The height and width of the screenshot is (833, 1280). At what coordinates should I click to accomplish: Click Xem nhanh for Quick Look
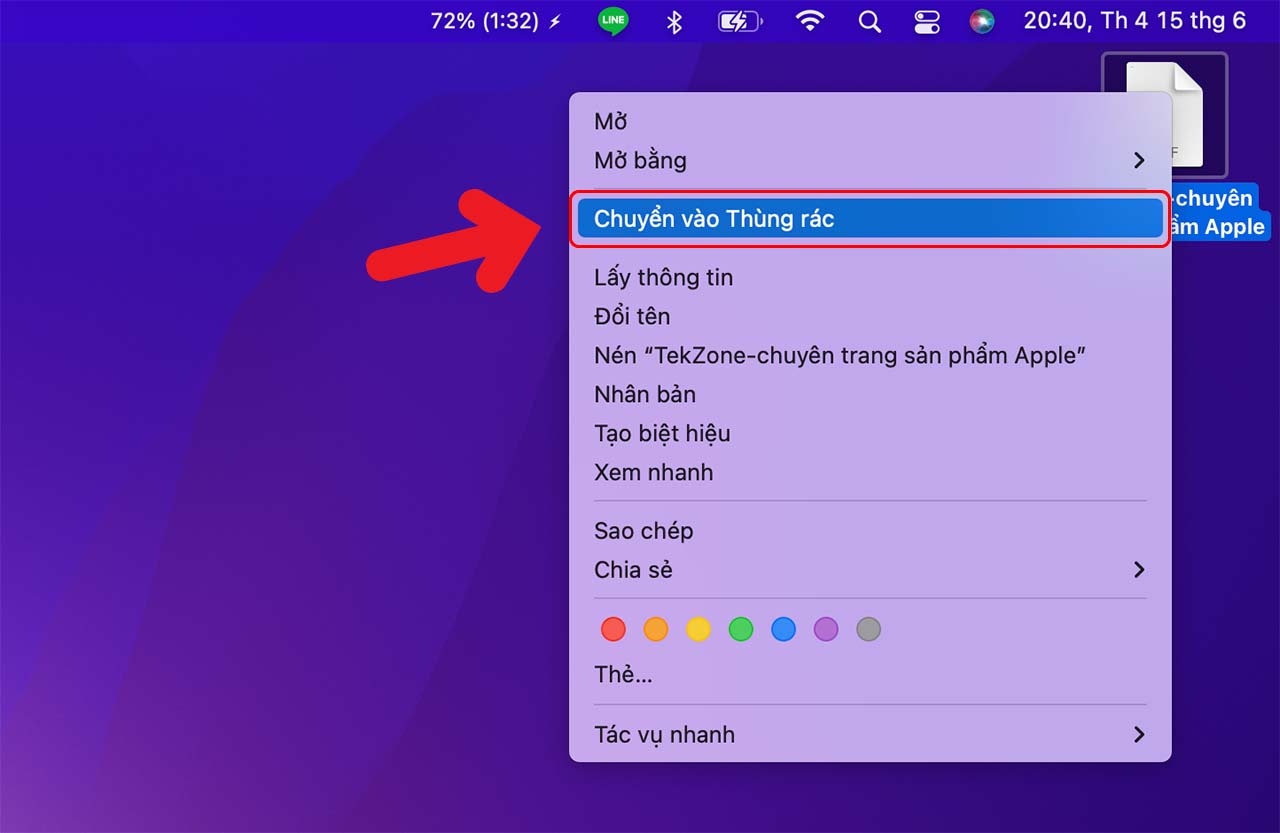(x=870, y=472)
